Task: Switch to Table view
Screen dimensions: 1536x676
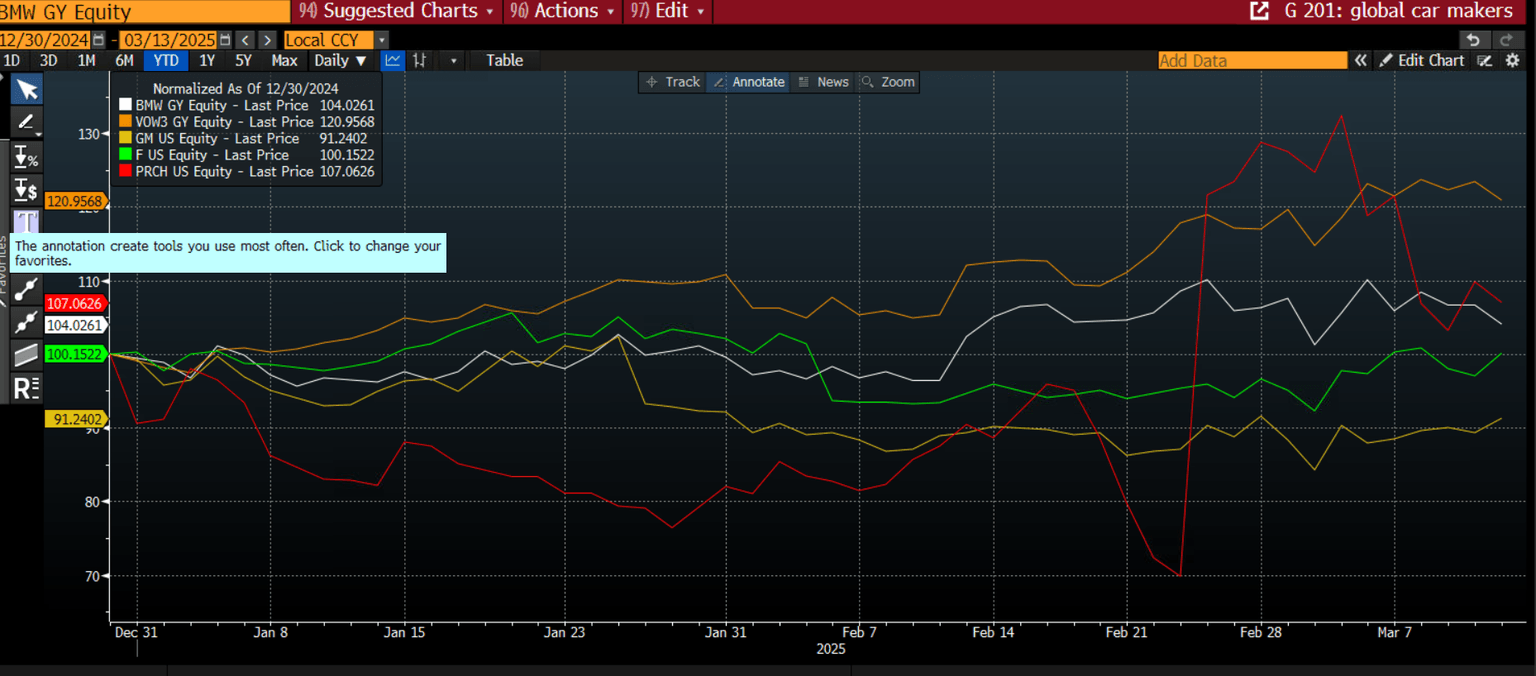Action: tap(504, 60)
